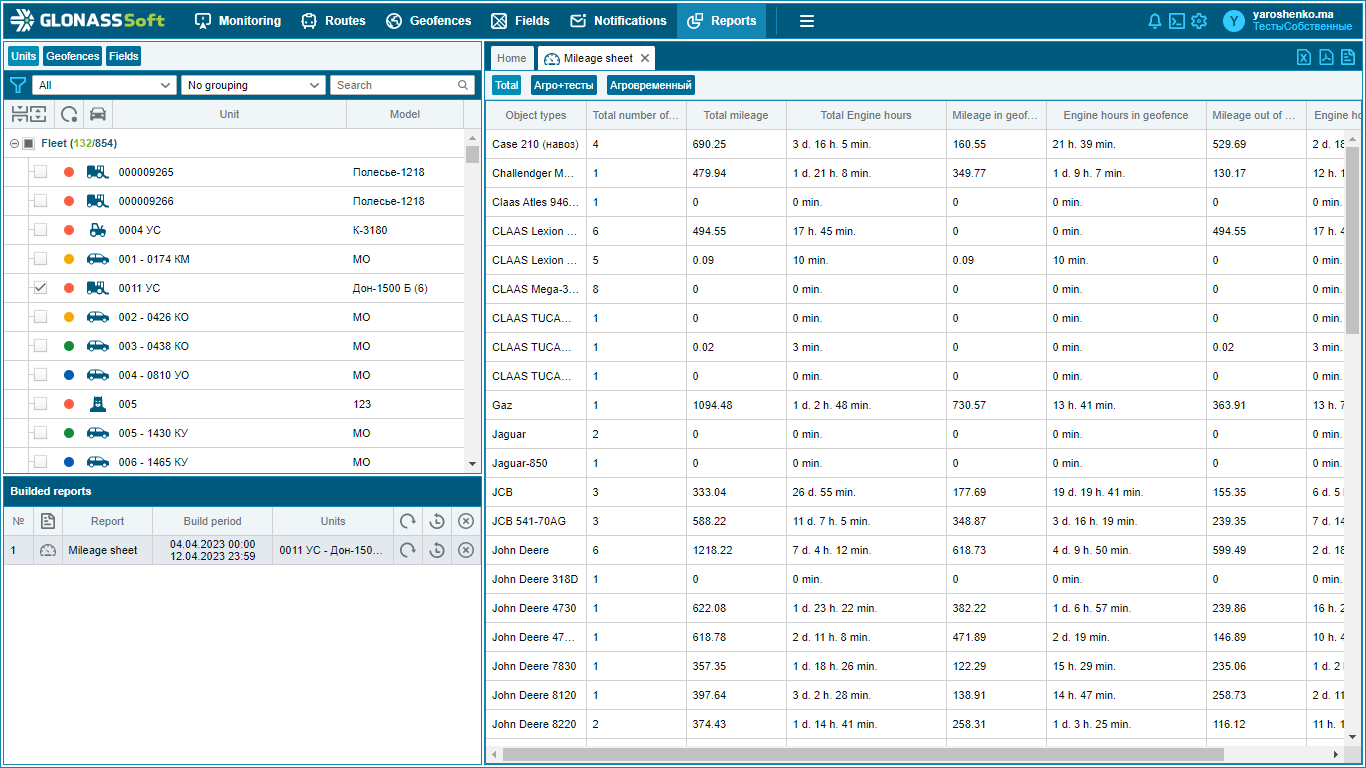The width and height of the screenshot is (1366, 768).
Task: Click the expand/collapse rows header icon
Action: click(x=28, y=114)
